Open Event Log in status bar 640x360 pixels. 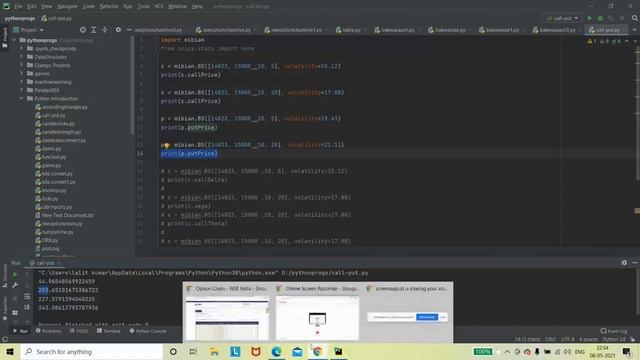coord(613,331)
